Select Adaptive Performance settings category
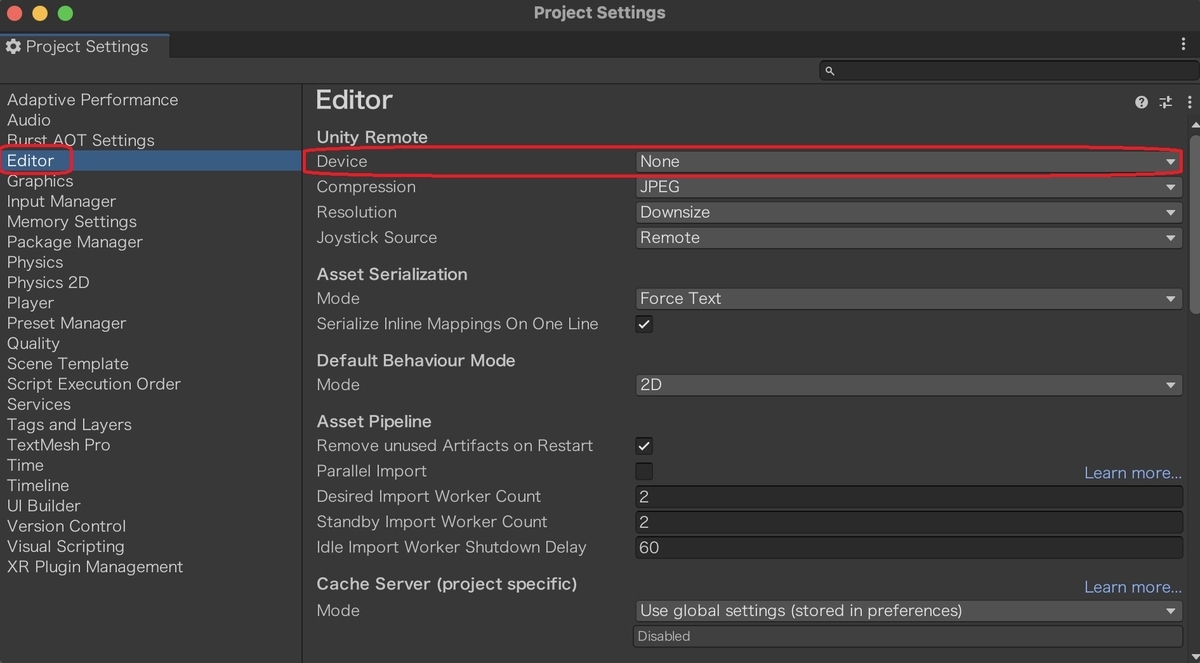The height and width of the screenshot is (663, 1200). pyautogui.click(x=92, y=100)
